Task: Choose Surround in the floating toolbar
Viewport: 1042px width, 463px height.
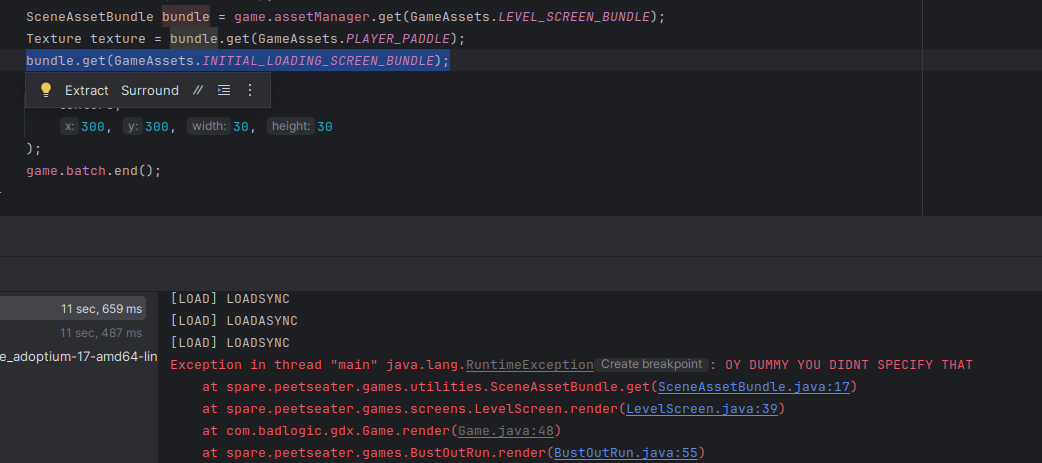Action: 150,90
